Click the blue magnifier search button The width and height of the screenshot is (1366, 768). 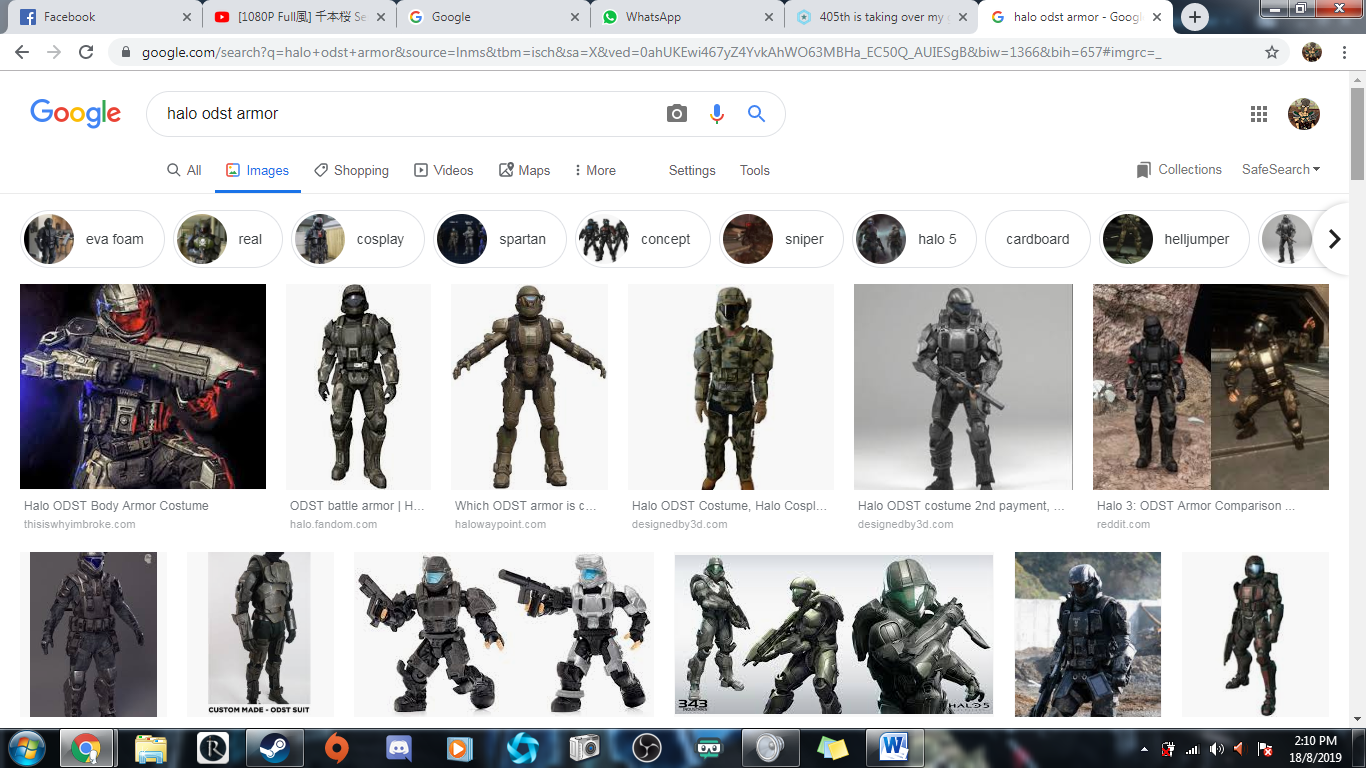click(756, 114)
